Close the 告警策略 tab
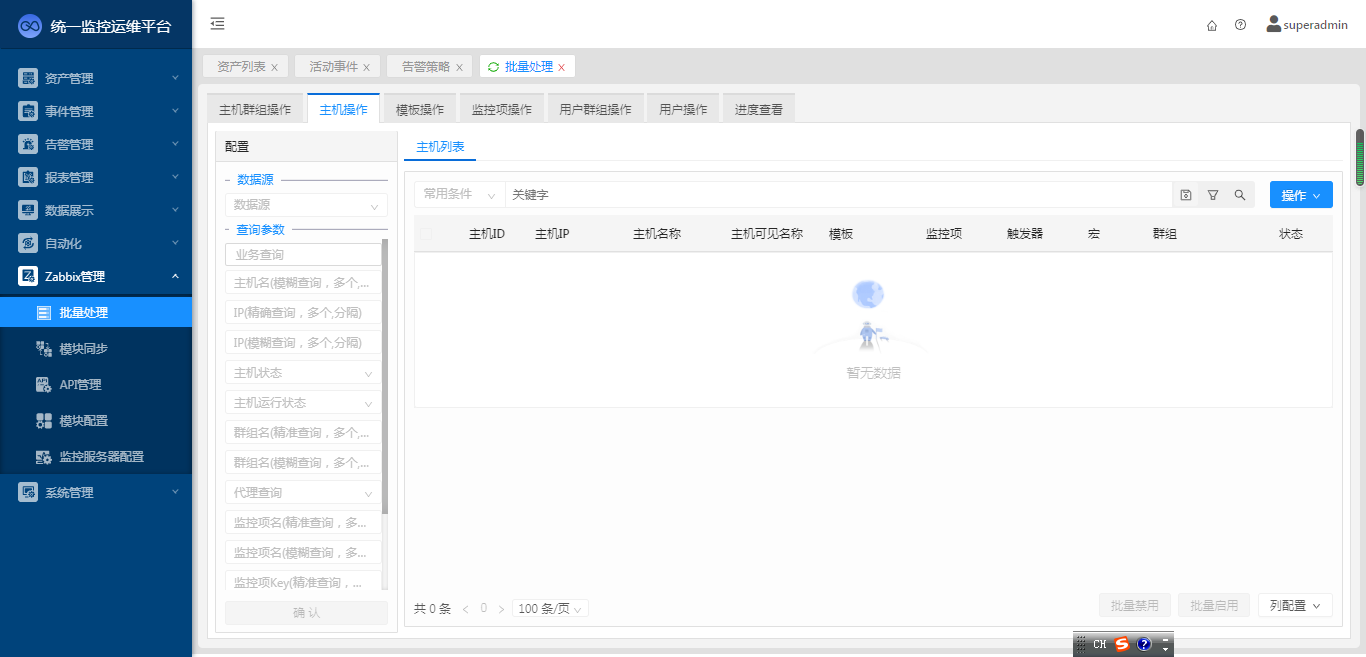The height and width of the screenshot is (657, 1366). coord(459,68)
